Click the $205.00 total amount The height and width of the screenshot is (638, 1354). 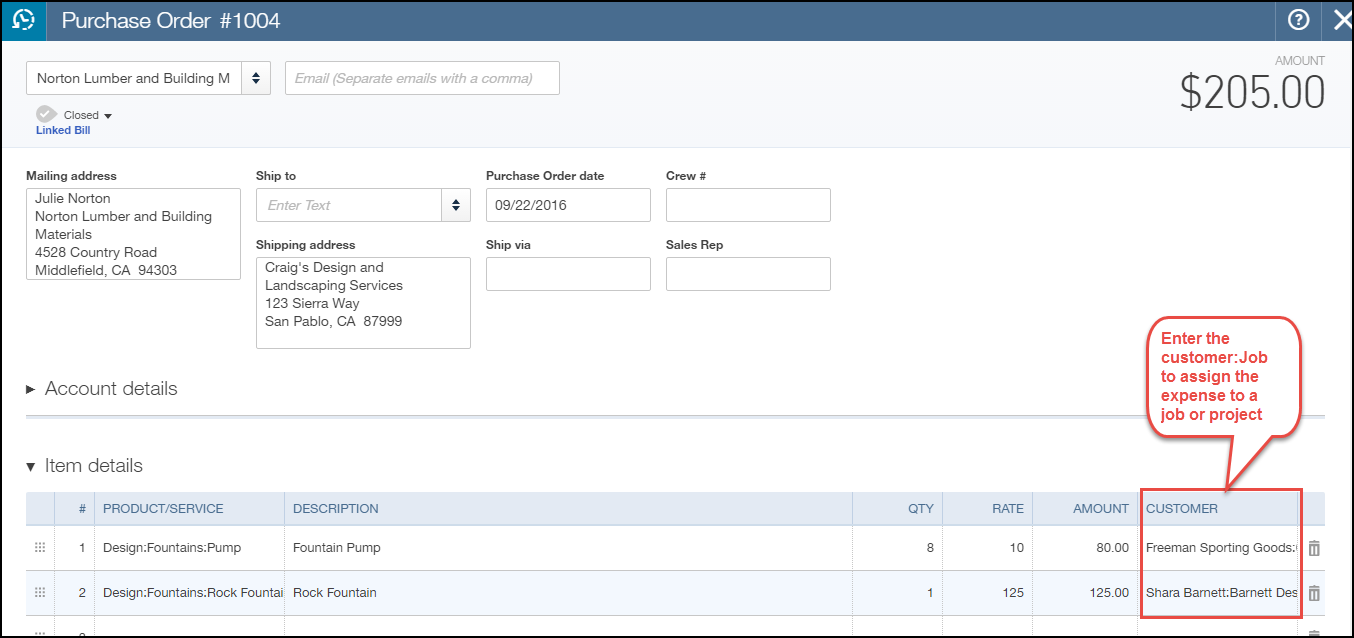[1252, 92]
